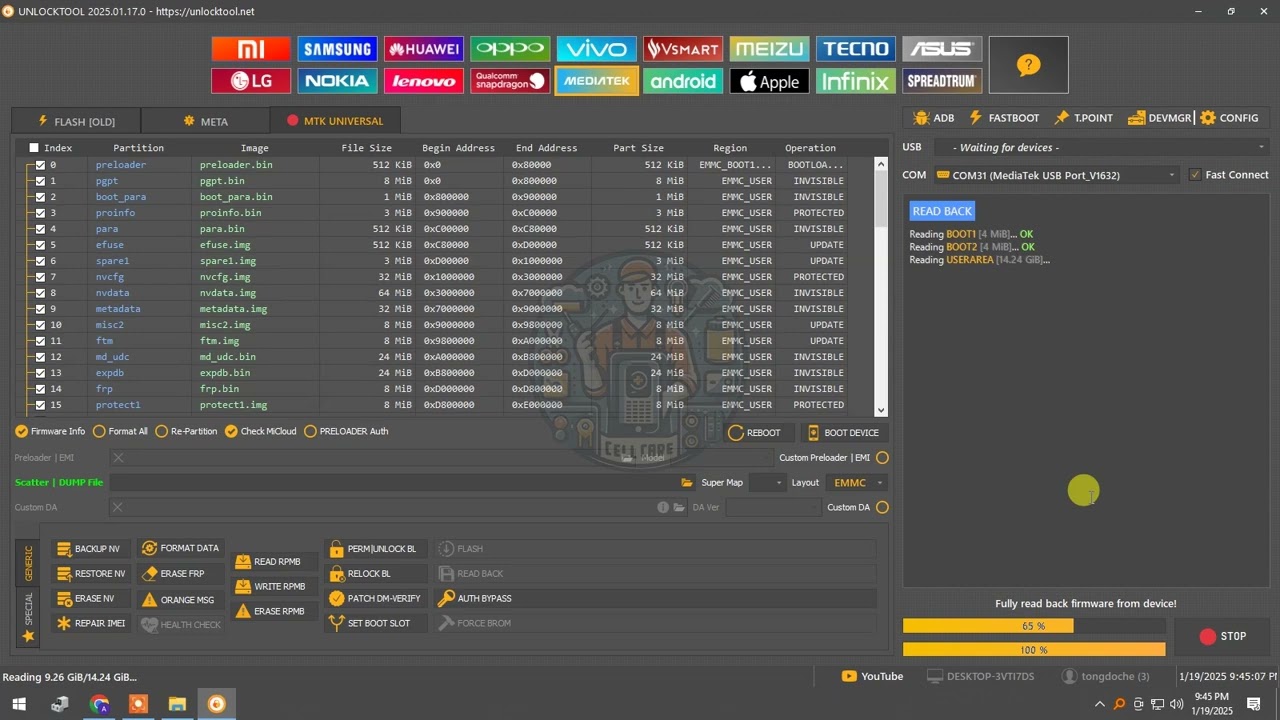Open the ADB panel
This screenshot has width=1280, height=720.
coord(933,118)
